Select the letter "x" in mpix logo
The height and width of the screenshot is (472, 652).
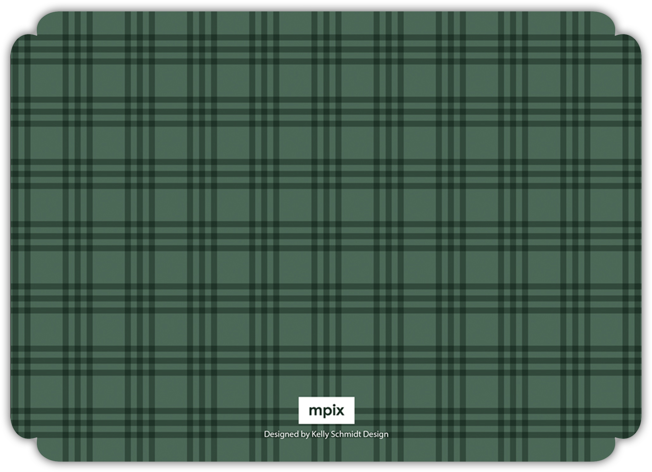point(339,410)
